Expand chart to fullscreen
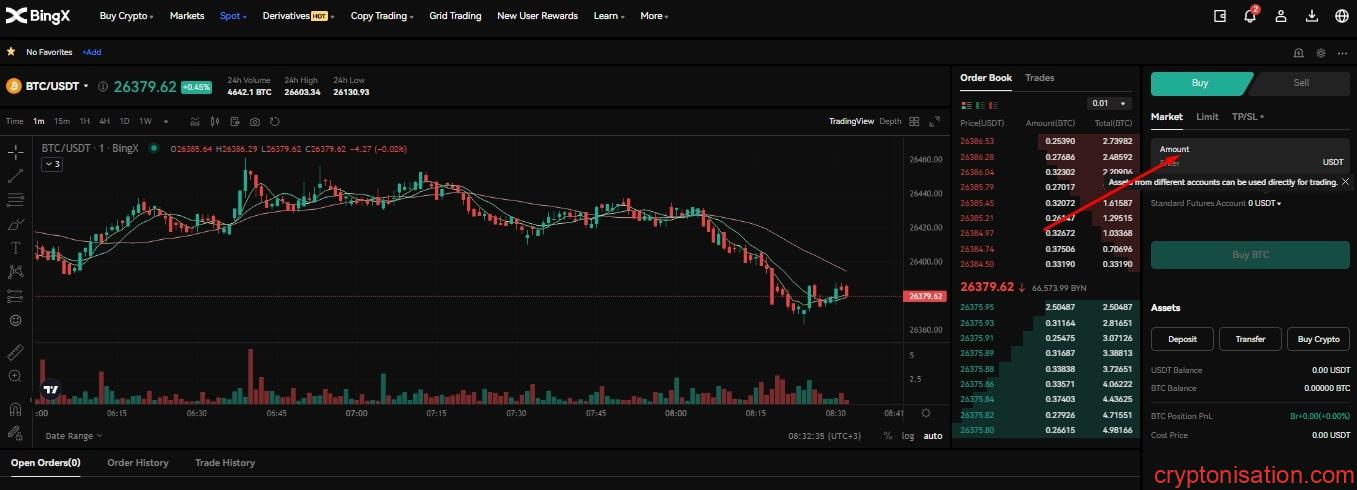This screenshot has height=490, width=1357. click(x=935, y=122)
